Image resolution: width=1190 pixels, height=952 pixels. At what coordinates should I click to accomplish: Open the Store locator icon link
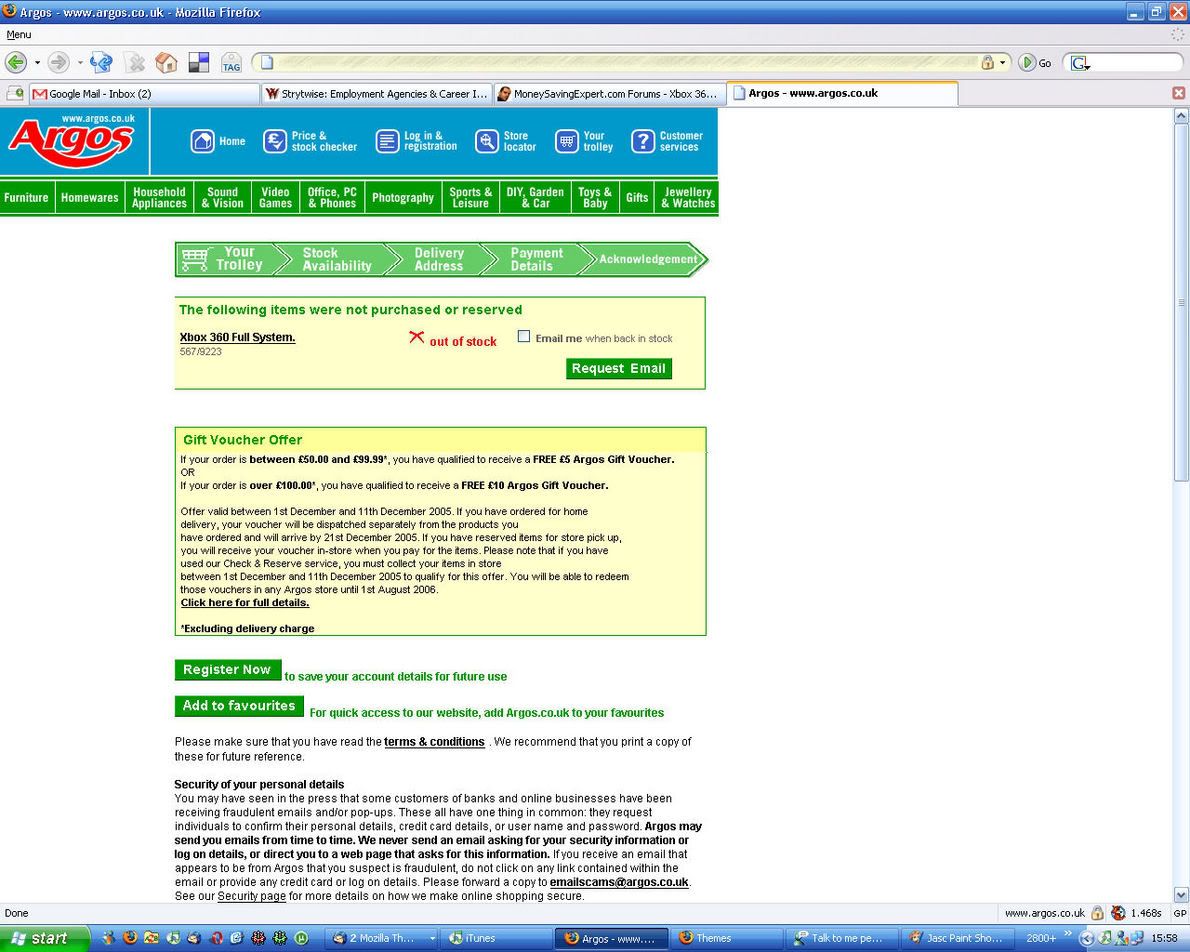(x=487, y=141)
